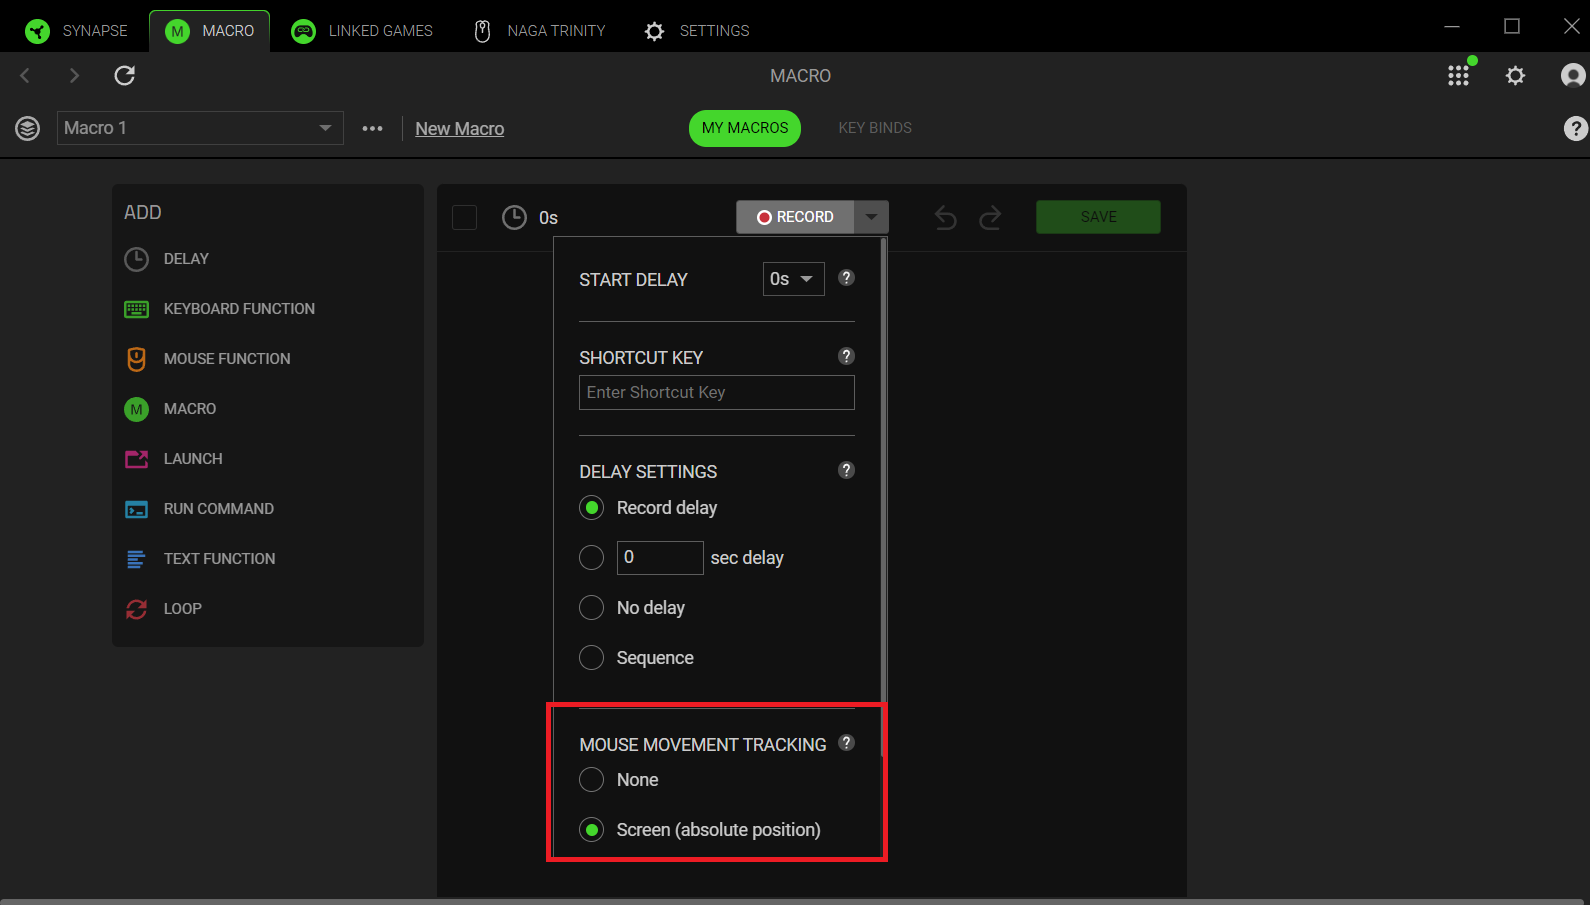Add a Run Command action
This screenshot has height=905, width=1590.
(x=200, y=509)
